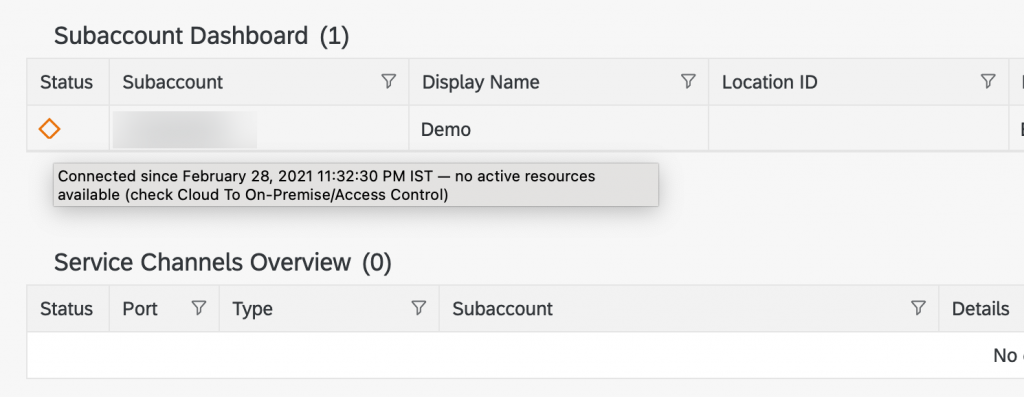The width and height of the screenshot is (1024, 397).
Task: Click the Status header in Service Channels
Action: [x=67, y=309]
